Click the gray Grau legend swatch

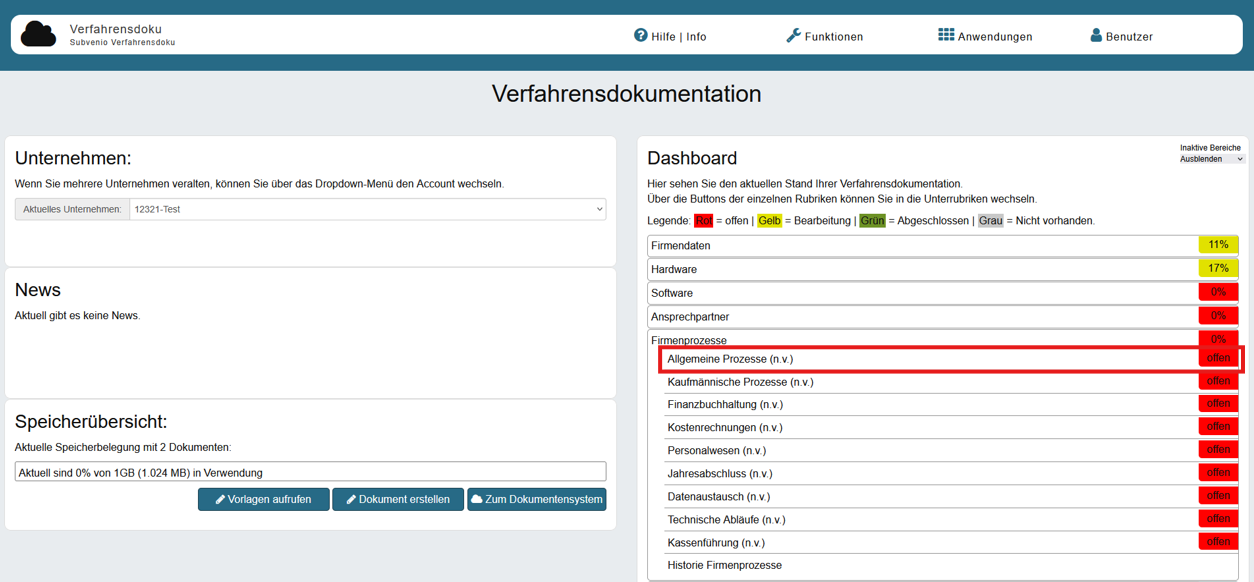click(x=991, y=220)
